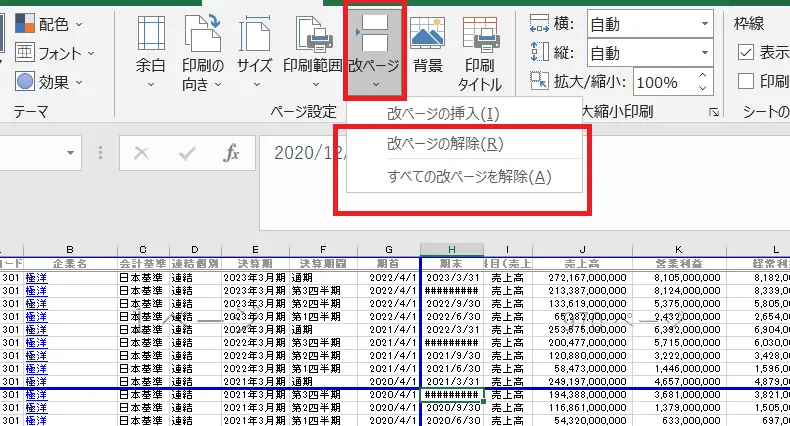
Task: Choose 改ページの解除(R) from menu
Action: 445,144
